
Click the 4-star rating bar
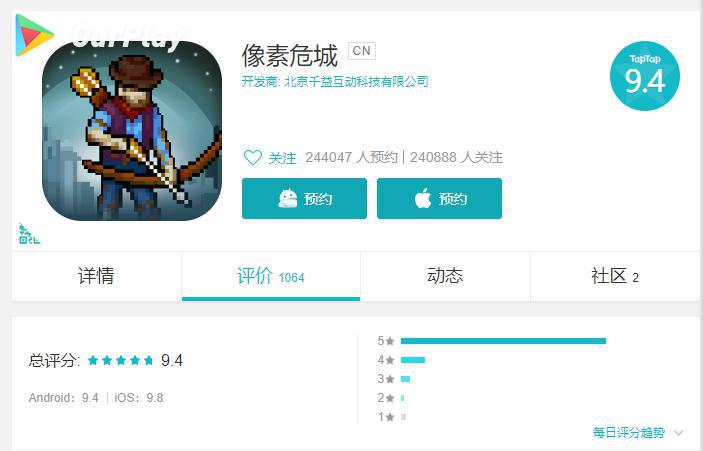[413, 360]
